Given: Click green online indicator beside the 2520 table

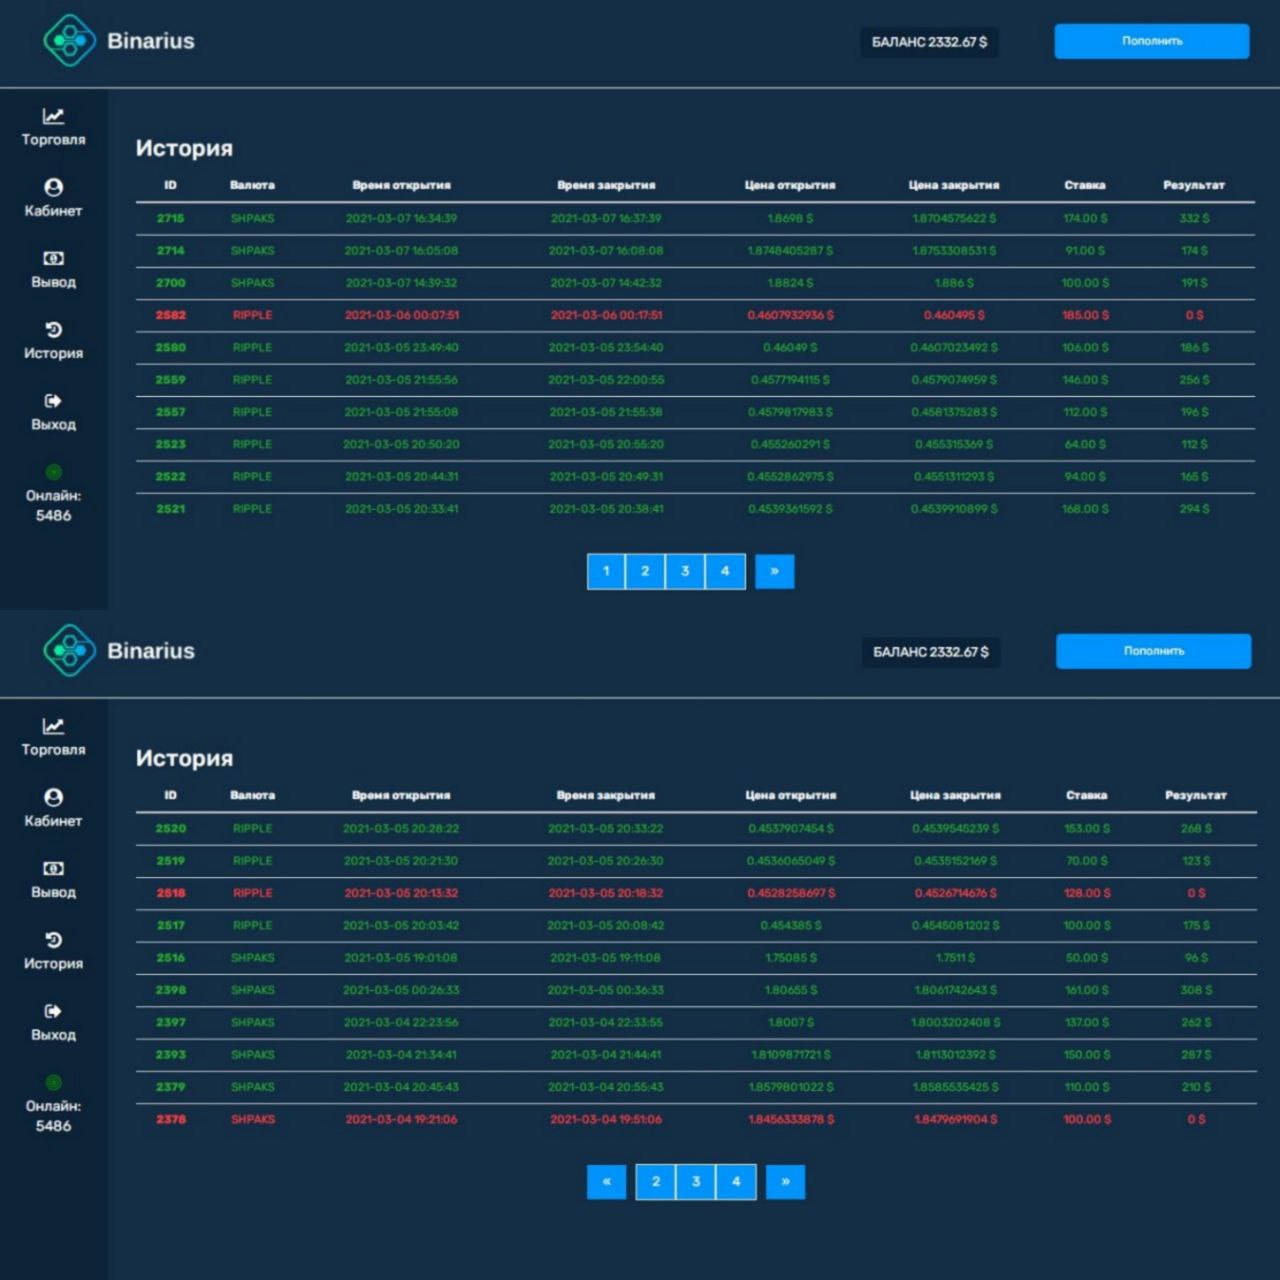Looking at the screenshot, I should (53, 1082).
